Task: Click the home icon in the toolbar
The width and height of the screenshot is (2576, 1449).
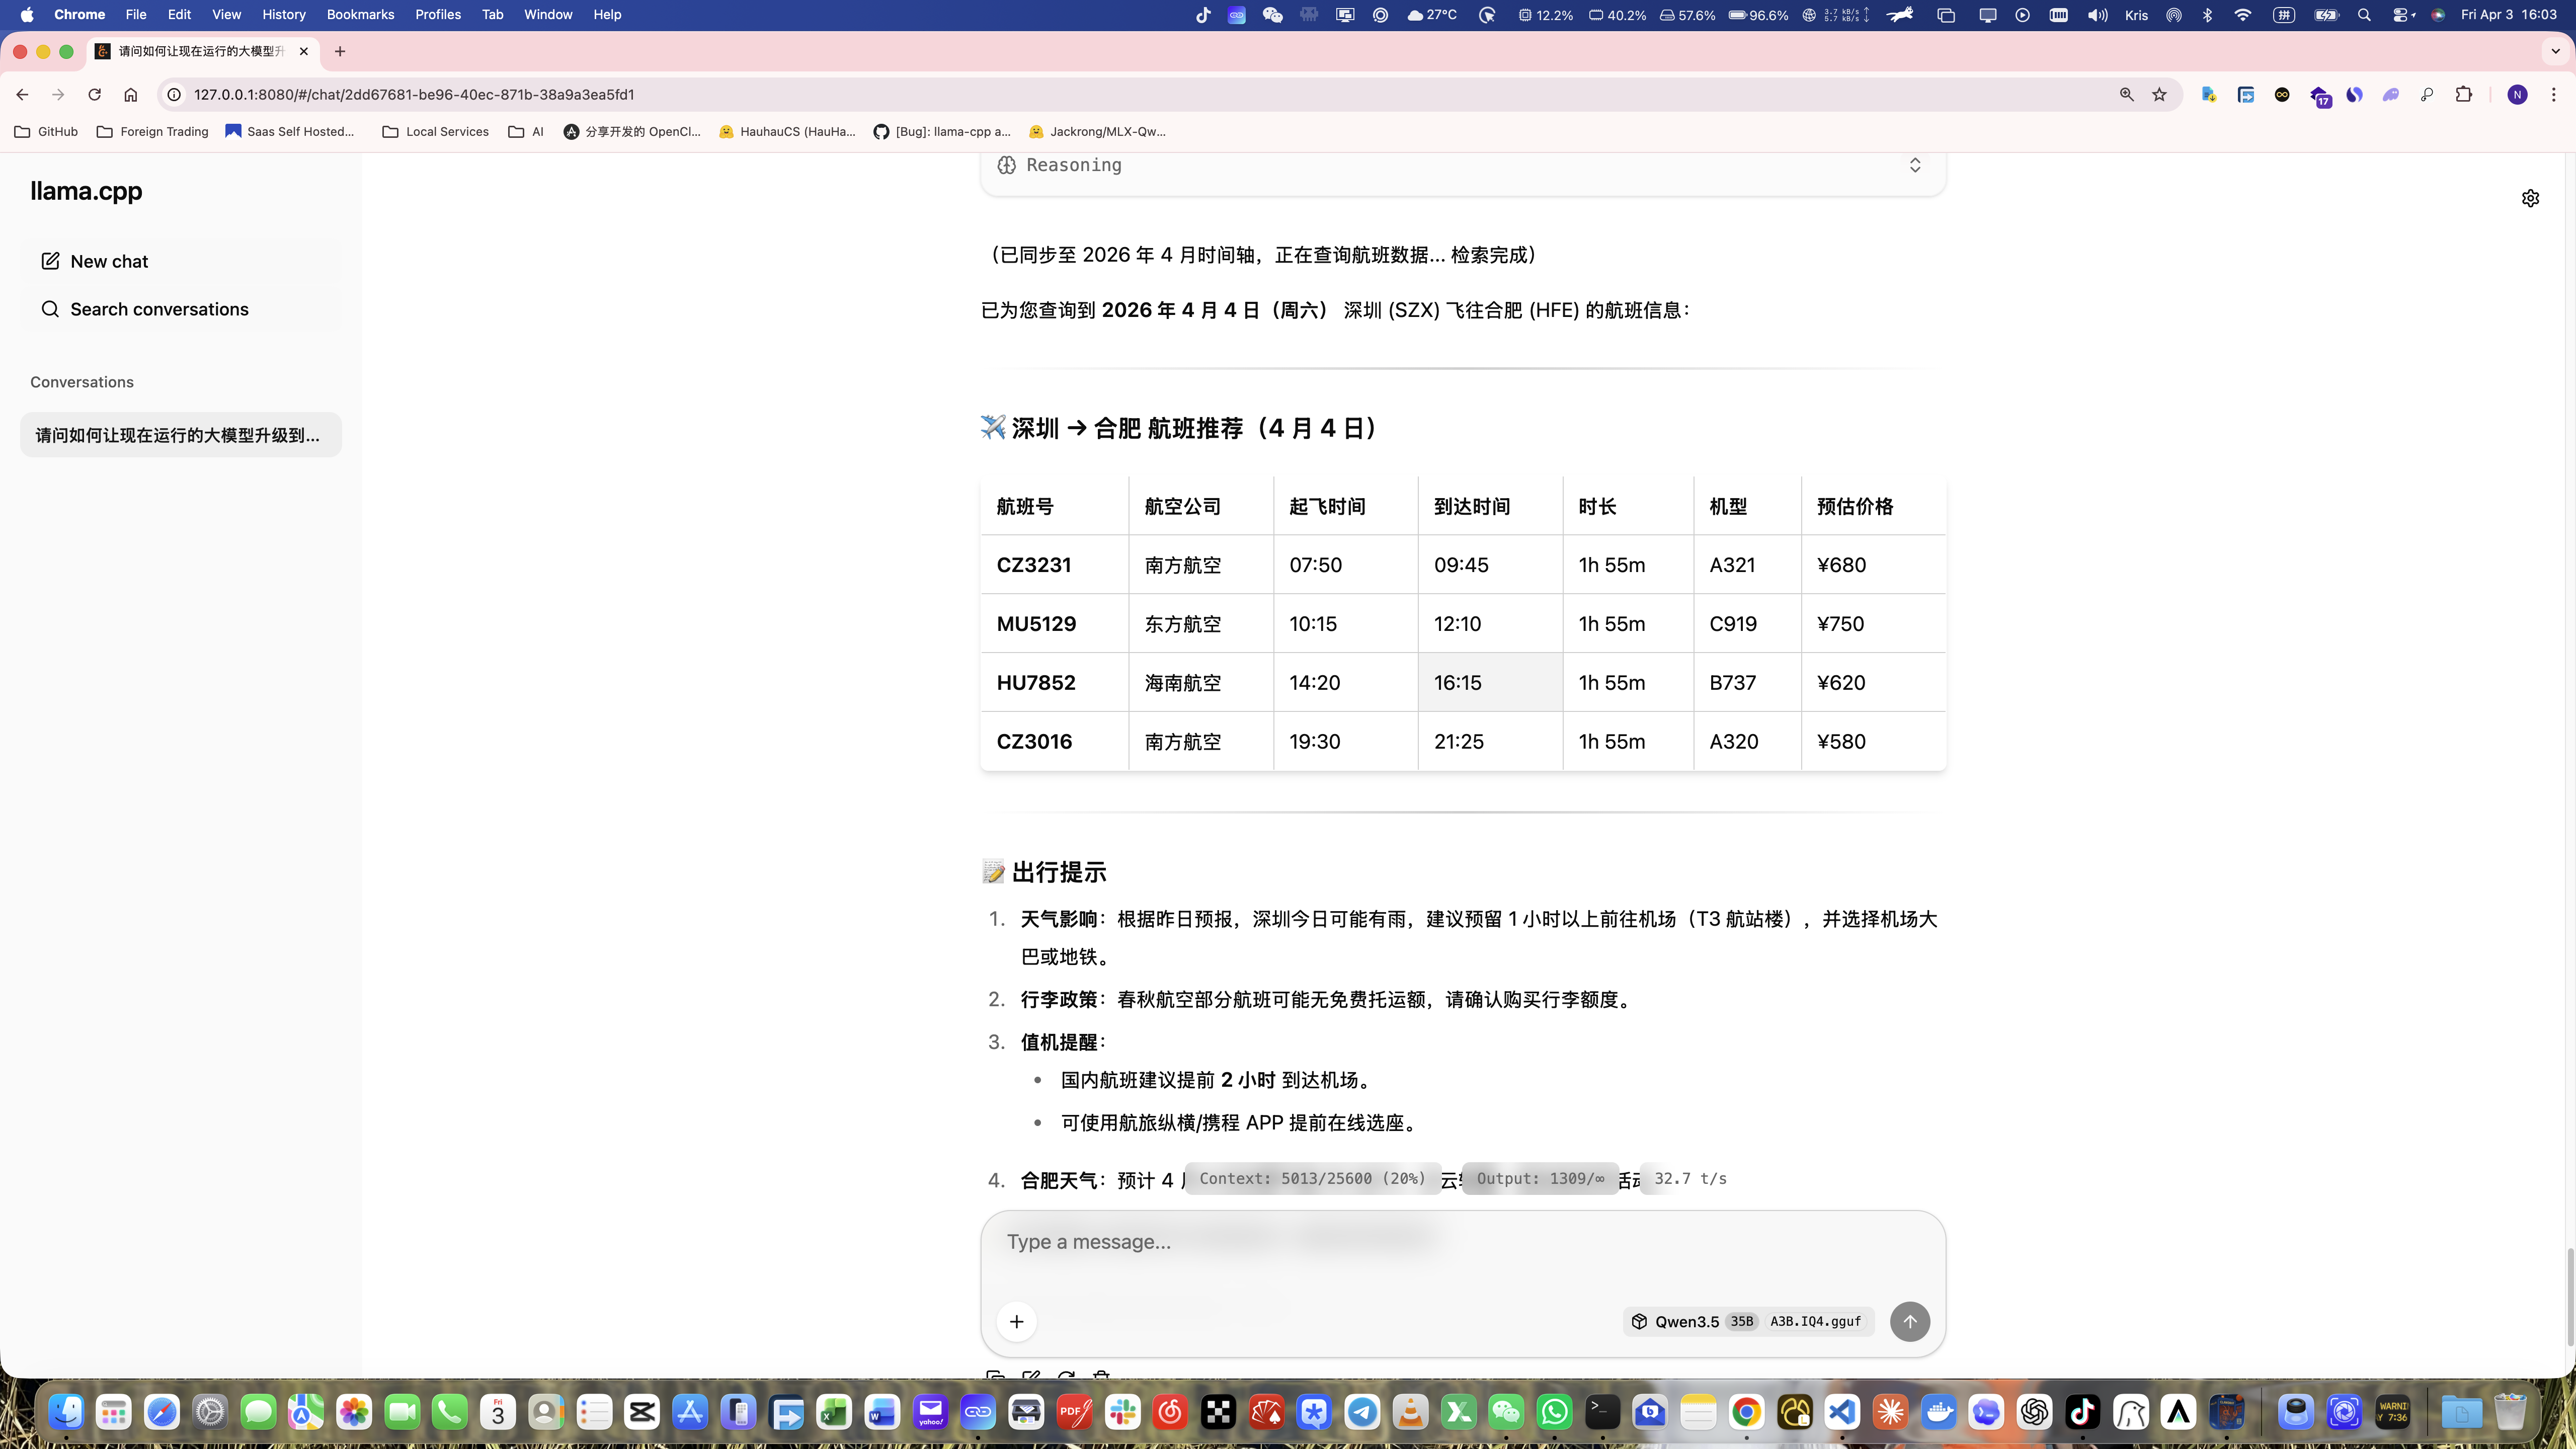Action: 130,94
